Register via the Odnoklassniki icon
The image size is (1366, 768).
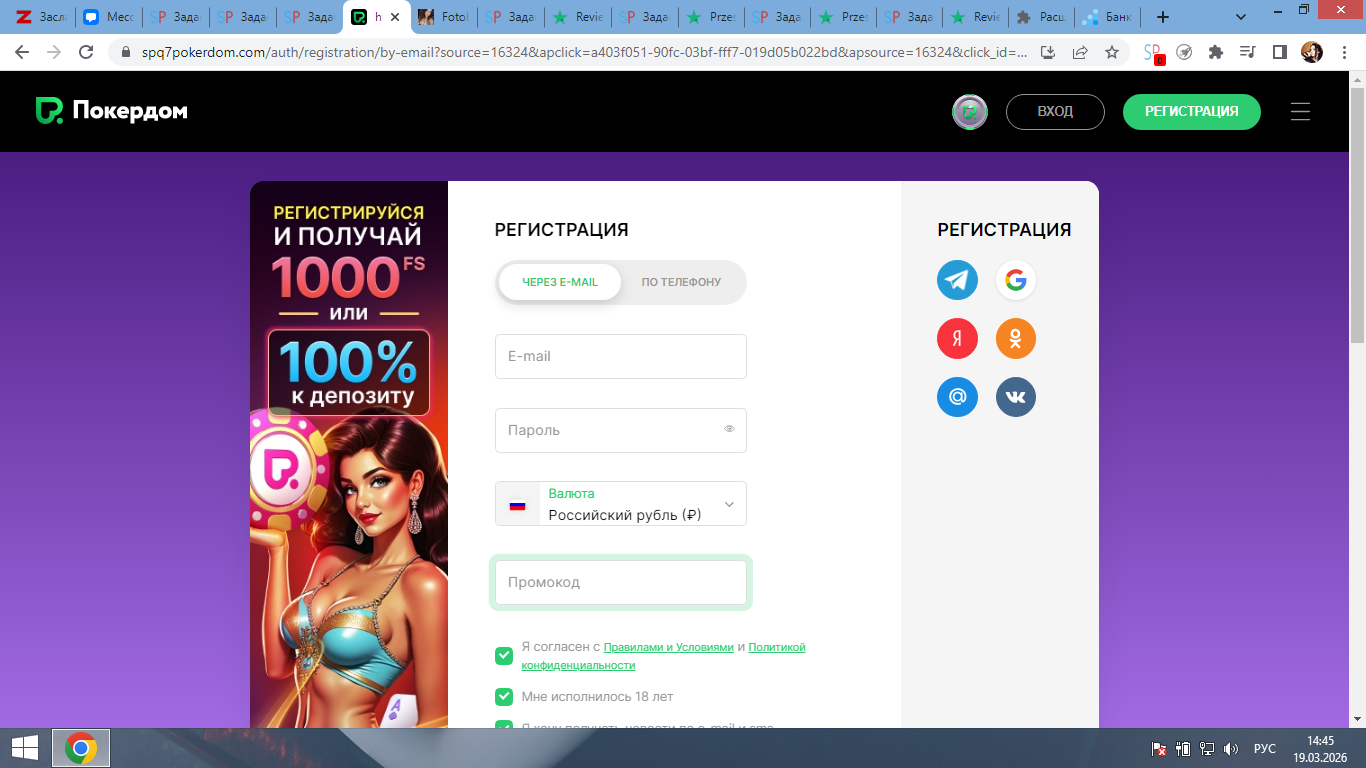click(1015, 339)
